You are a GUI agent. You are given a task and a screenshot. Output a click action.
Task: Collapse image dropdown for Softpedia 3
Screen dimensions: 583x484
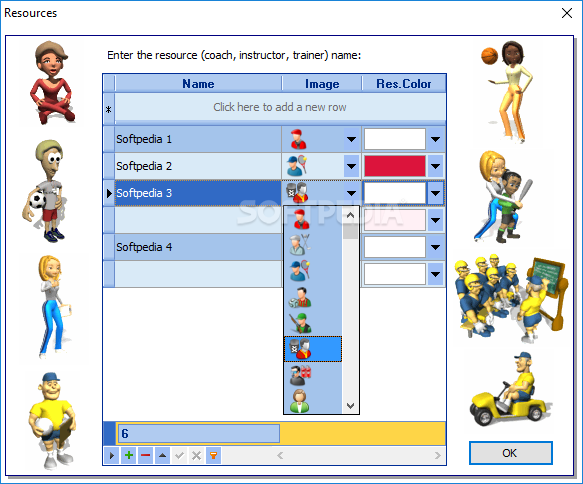tap(351, 193)
